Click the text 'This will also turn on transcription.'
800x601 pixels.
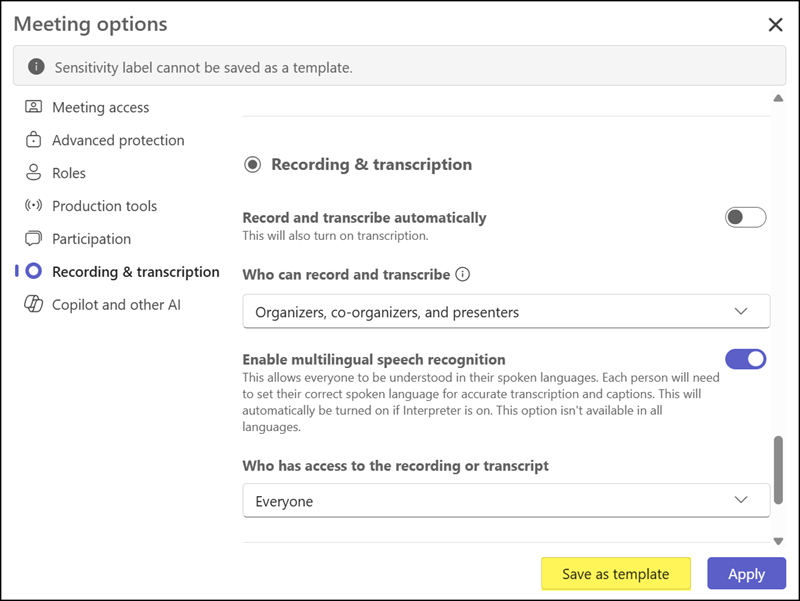tap(335, 236)
